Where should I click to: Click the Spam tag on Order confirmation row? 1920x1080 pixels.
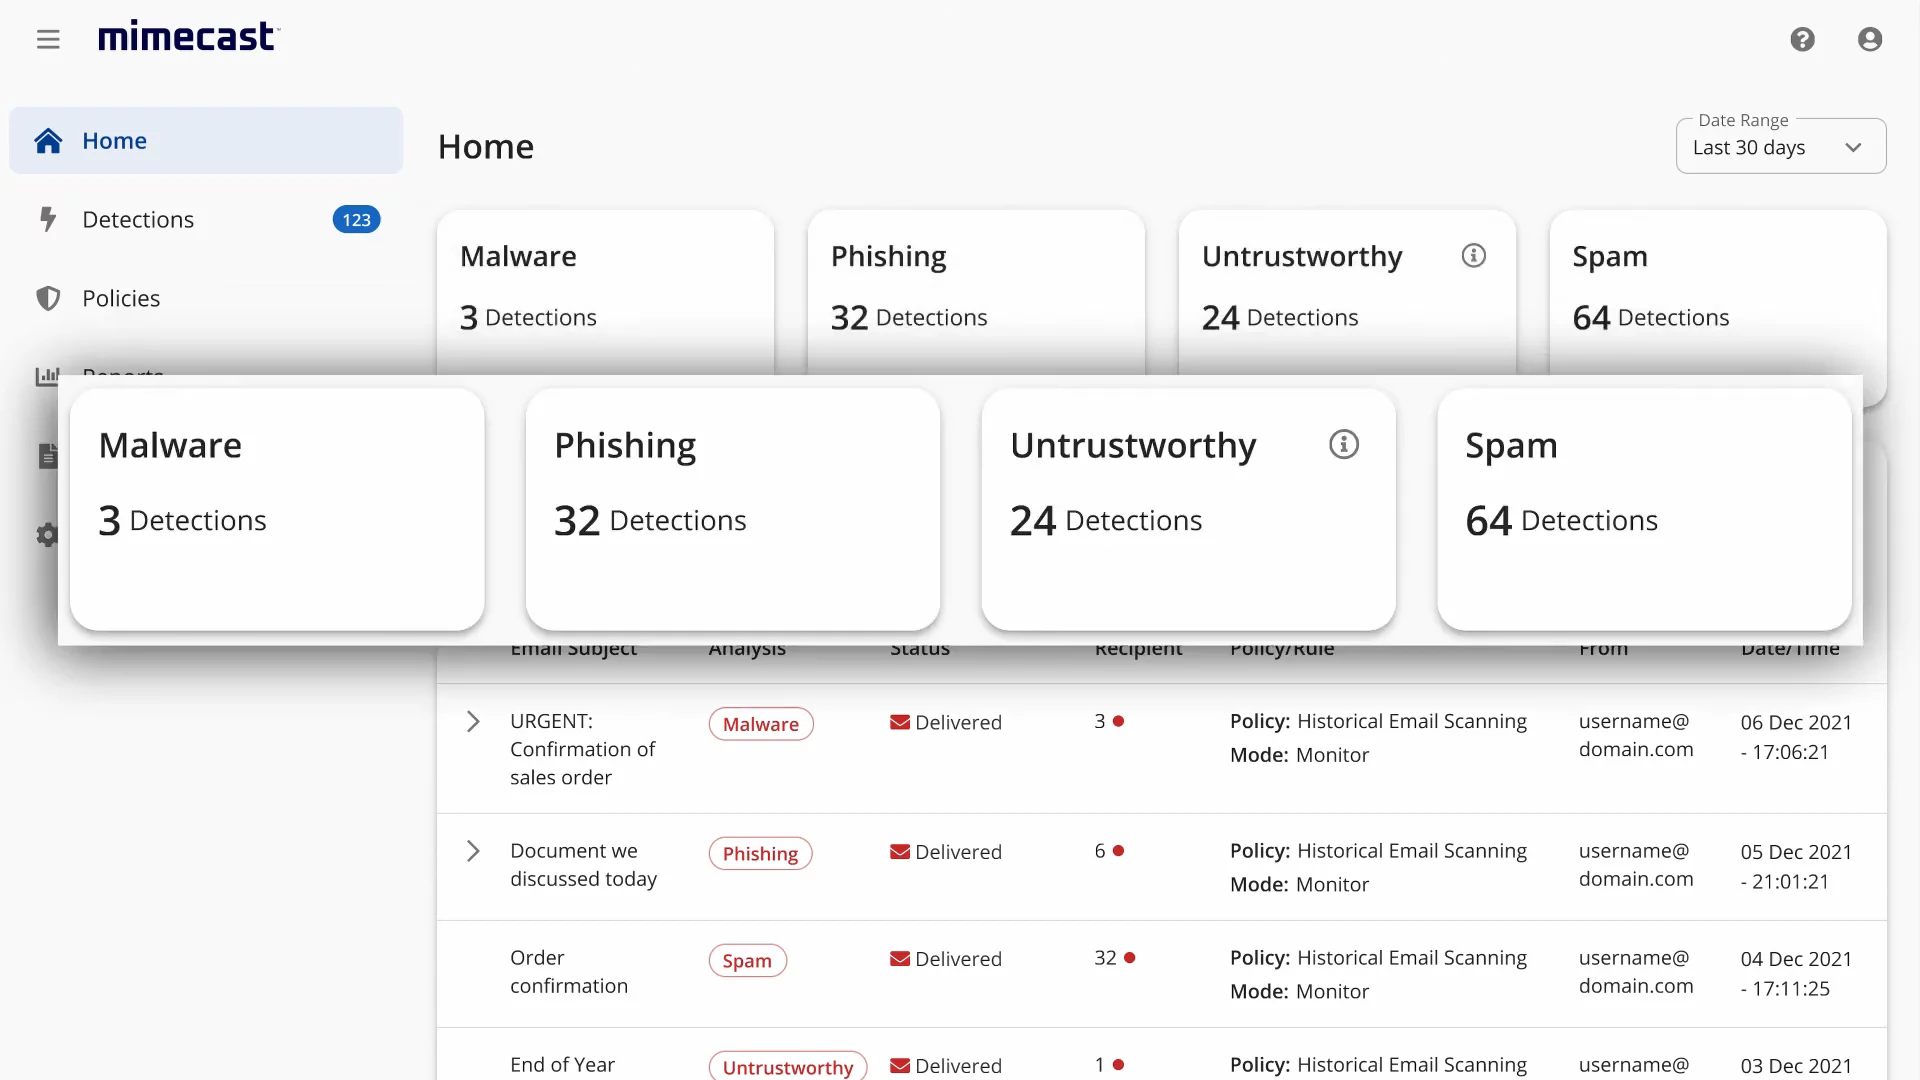point(747,960)
